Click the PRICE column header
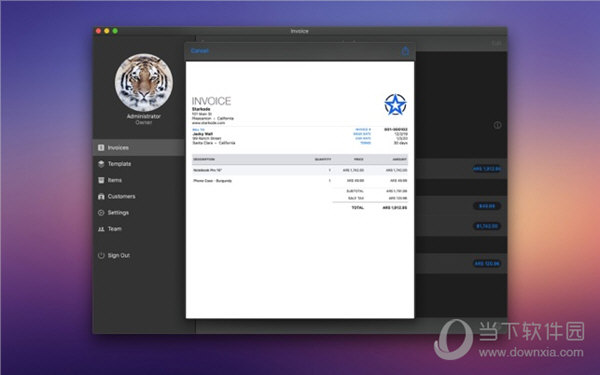Viewport: 600px width, 375px height. [359, 159]
